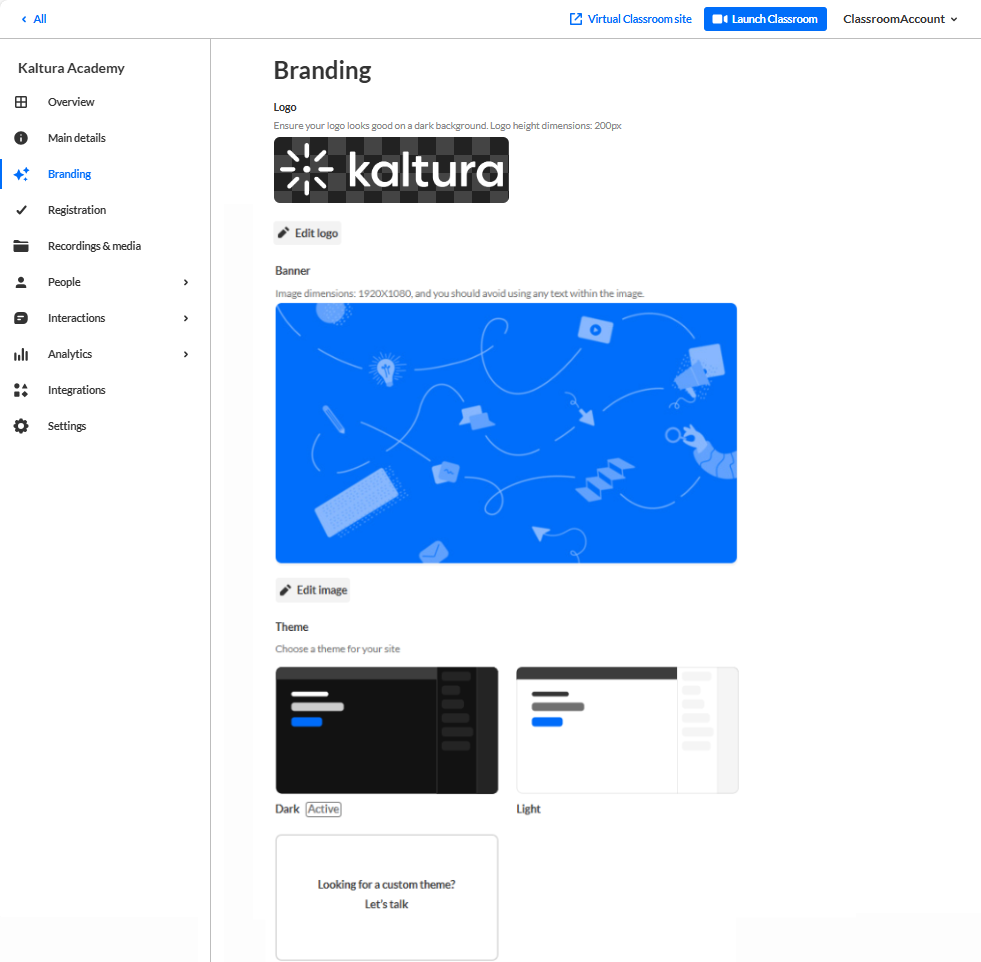Screen dimensions: 981x962
Task: Select the Light theme thumbnail
Action: pyautogui.click(x=628, y=730)
